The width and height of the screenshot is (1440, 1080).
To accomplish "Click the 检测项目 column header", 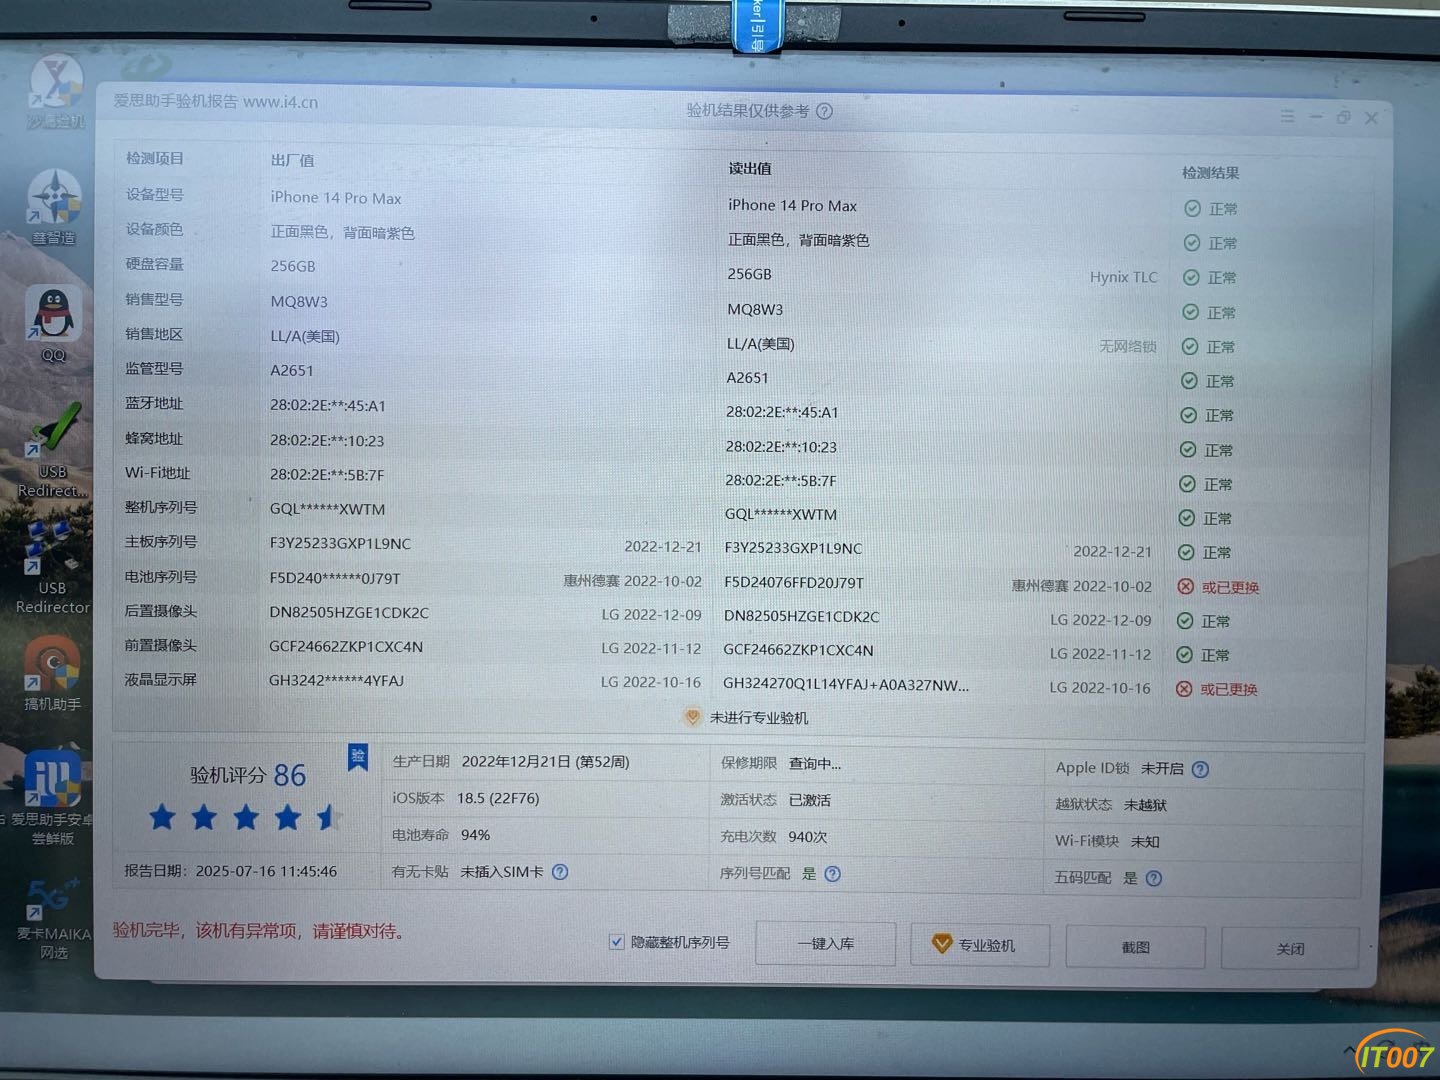I will [155, 158].
